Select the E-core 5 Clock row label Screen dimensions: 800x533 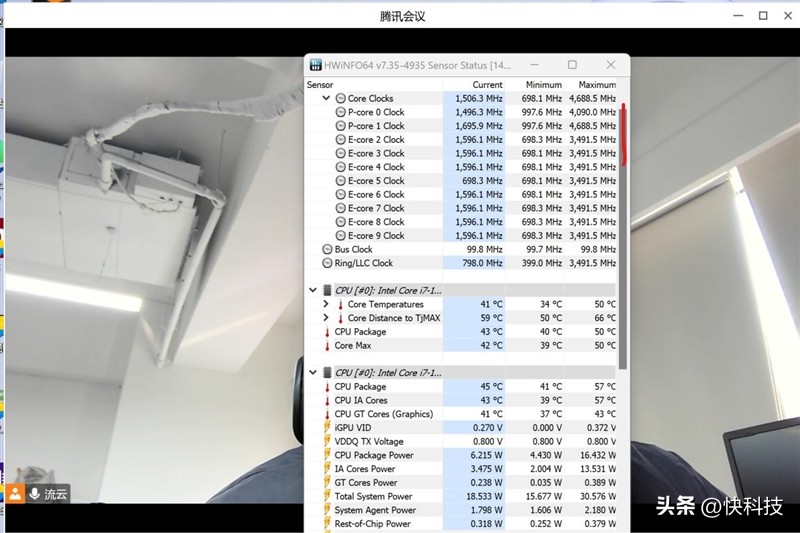pyautogui.click(x=376, y=181)
